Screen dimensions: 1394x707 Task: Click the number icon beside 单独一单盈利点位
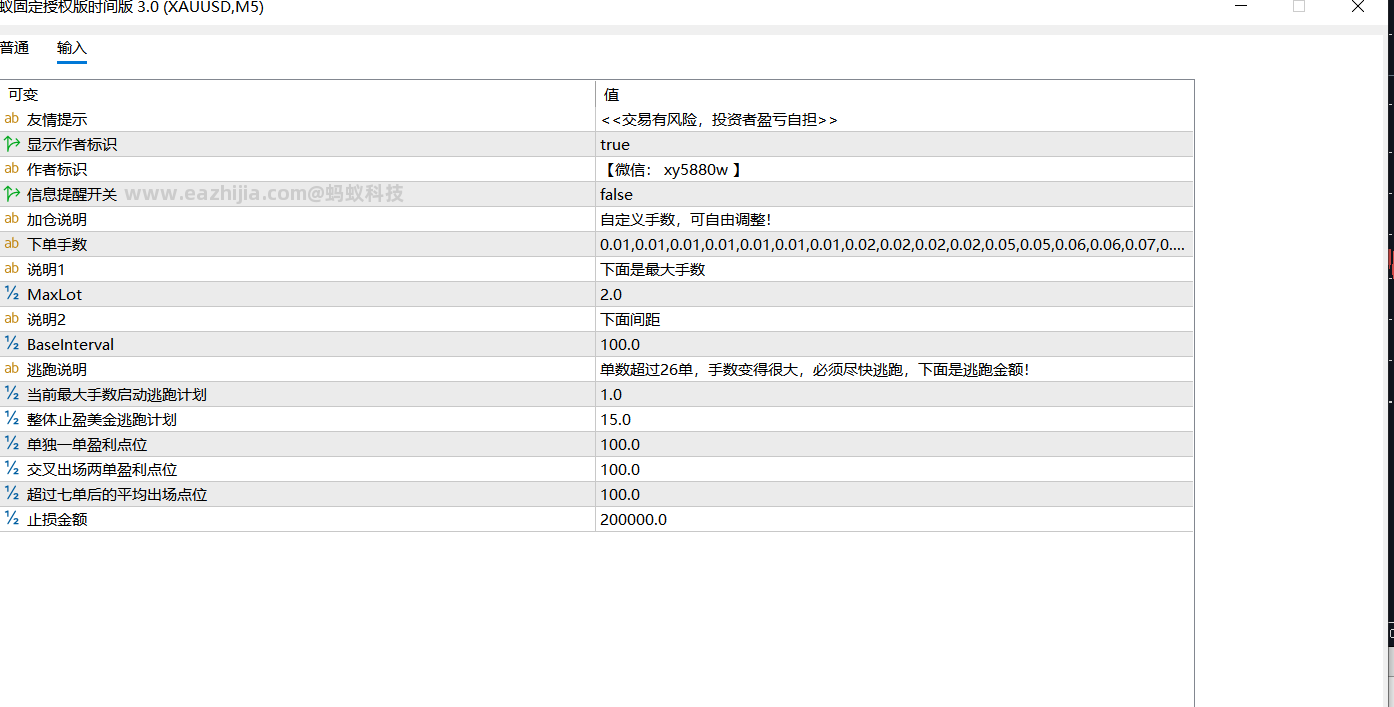[x=12, y=444]
